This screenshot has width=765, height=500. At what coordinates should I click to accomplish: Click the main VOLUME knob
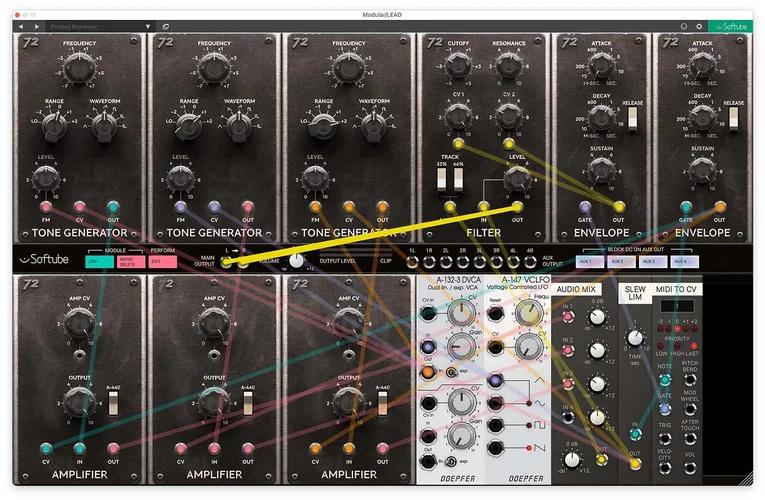click(x=296, y=261)
